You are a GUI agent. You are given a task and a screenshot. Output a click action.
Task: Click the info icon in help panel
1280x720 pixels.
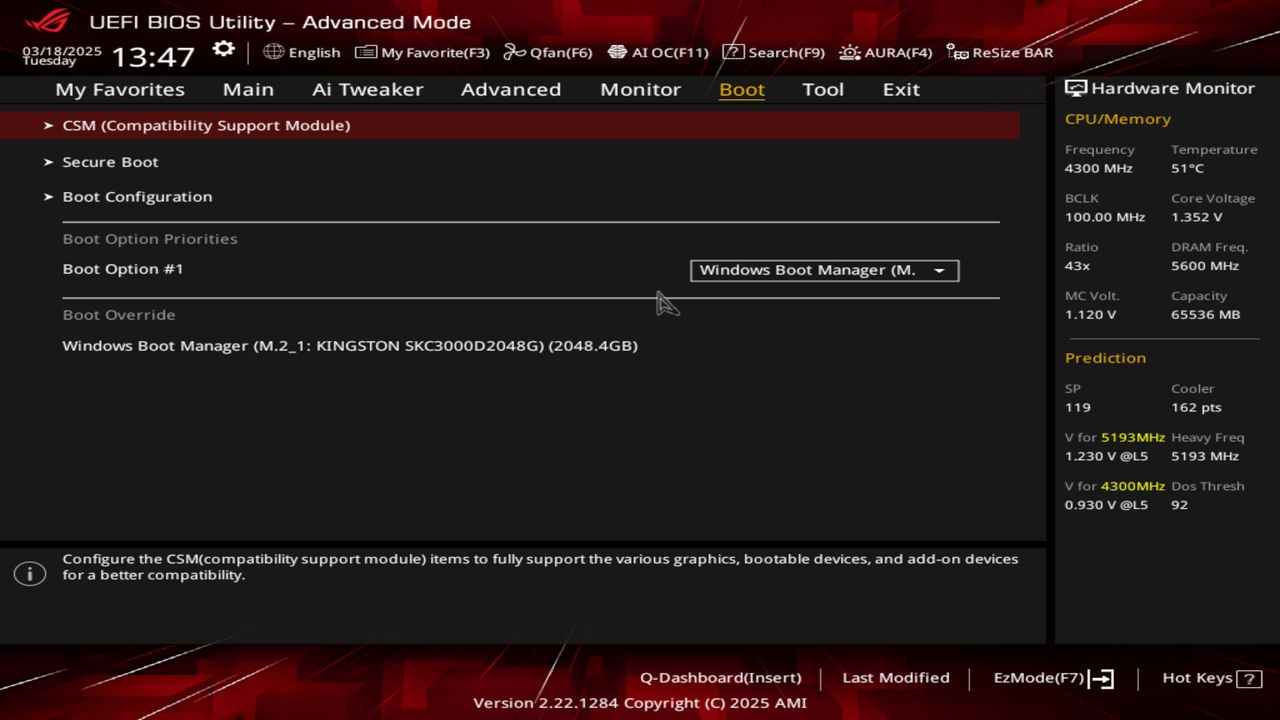point(29,573)
